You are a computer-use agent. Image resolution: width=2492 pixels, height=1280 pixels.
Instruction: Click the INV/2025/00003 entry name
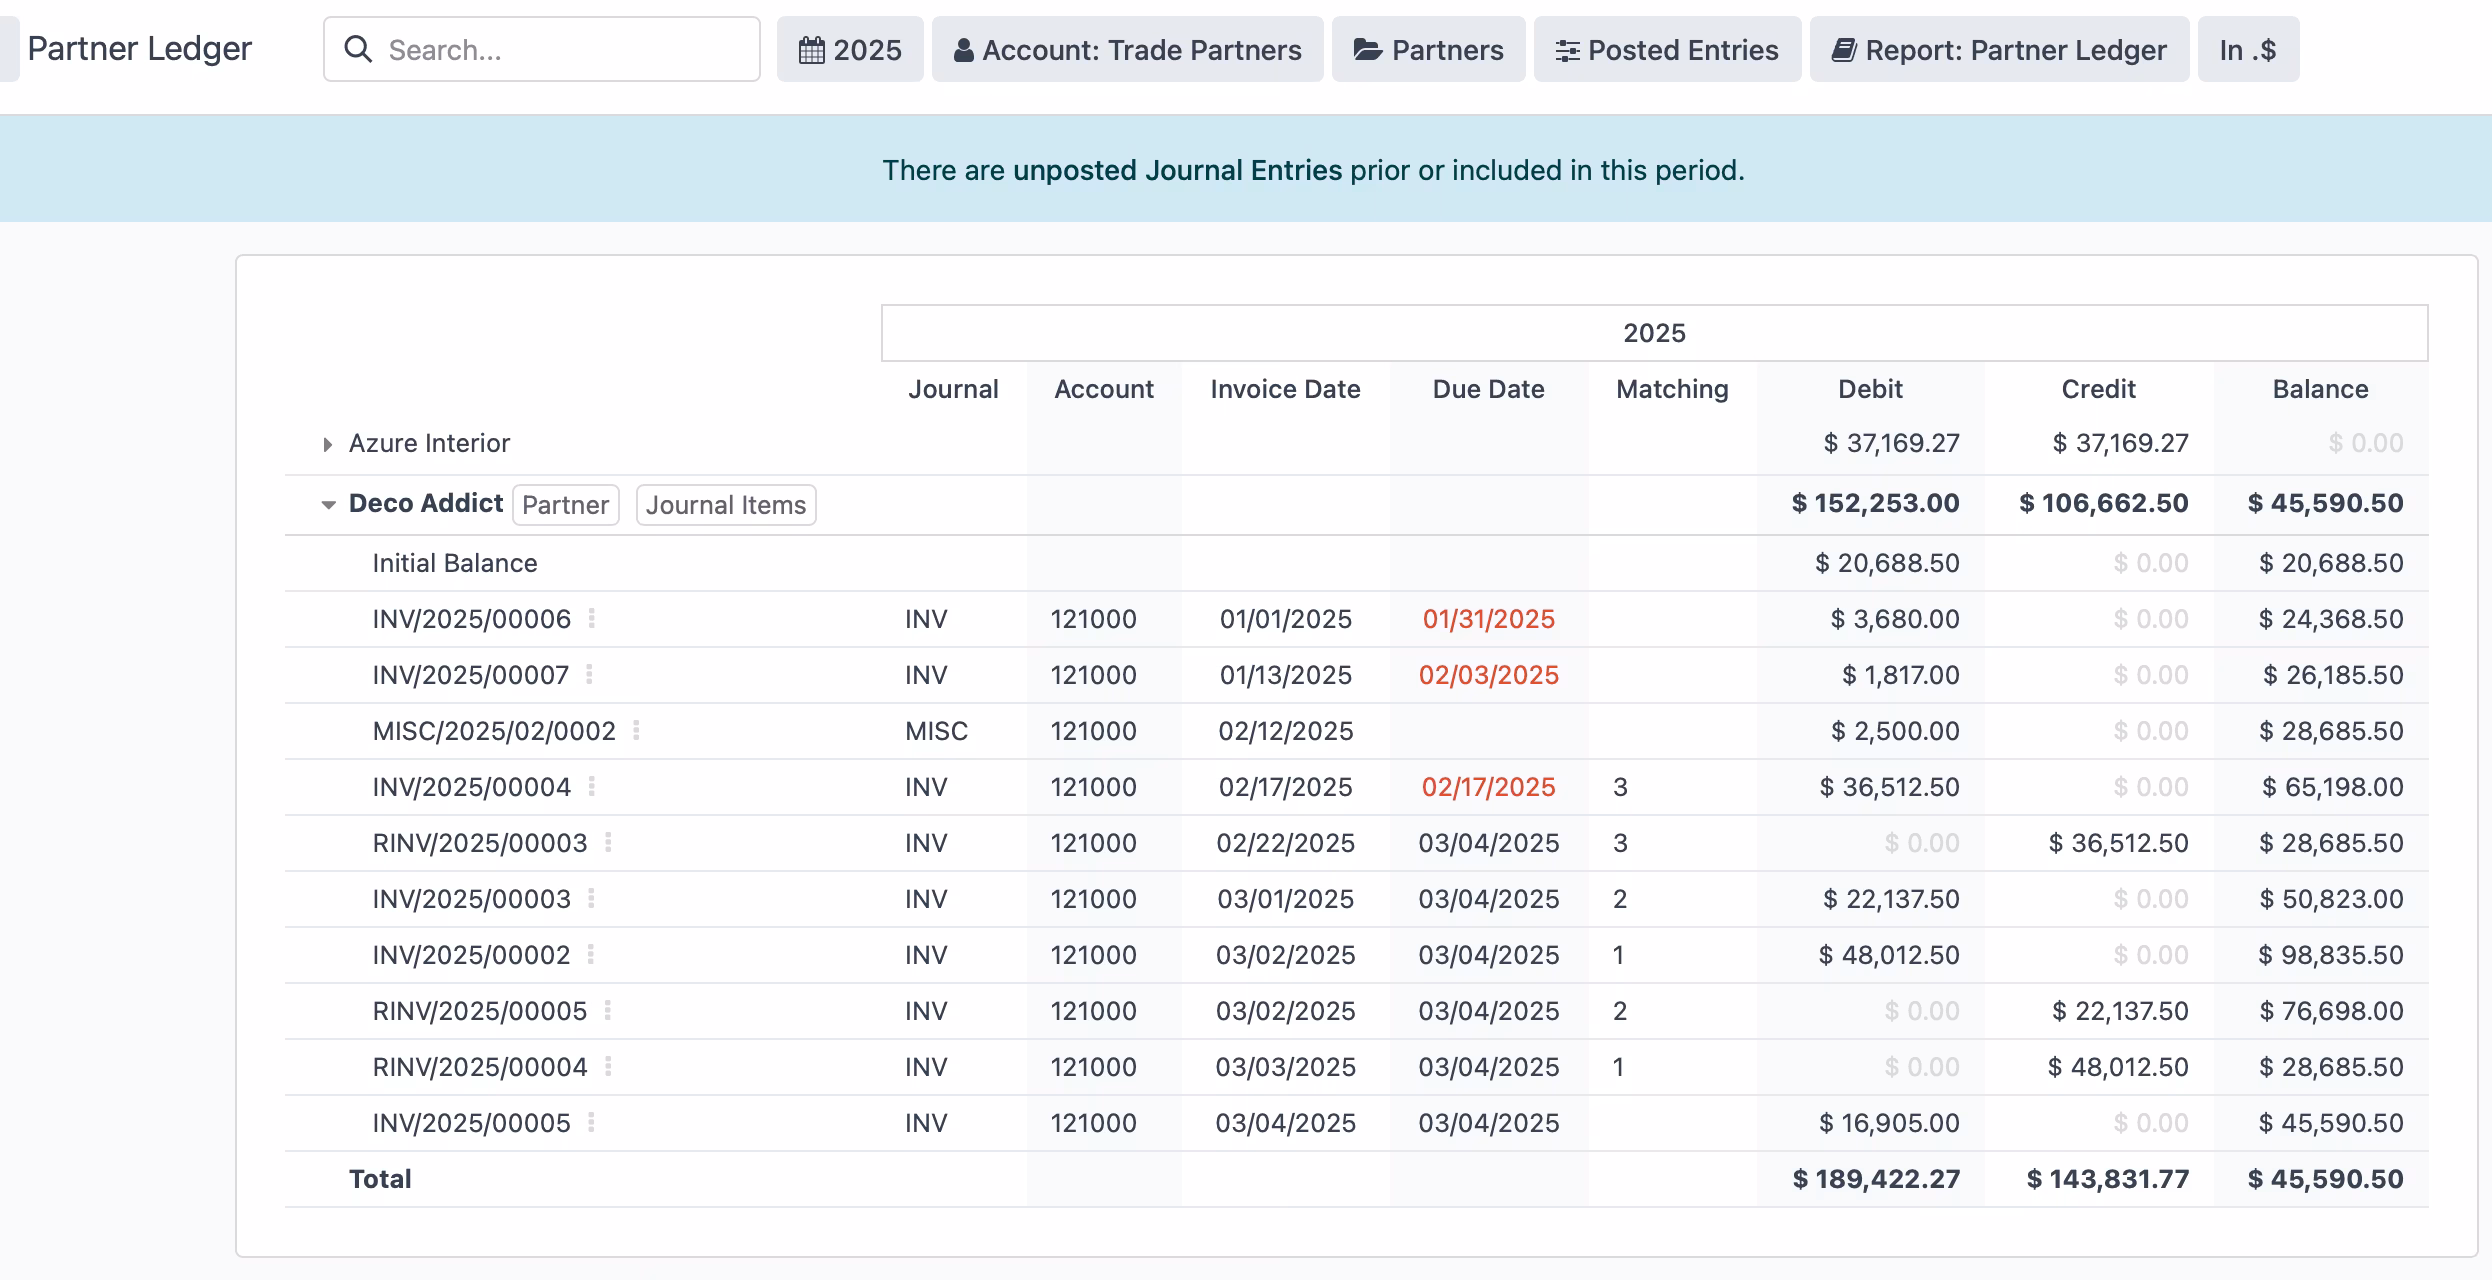point(471,899)
